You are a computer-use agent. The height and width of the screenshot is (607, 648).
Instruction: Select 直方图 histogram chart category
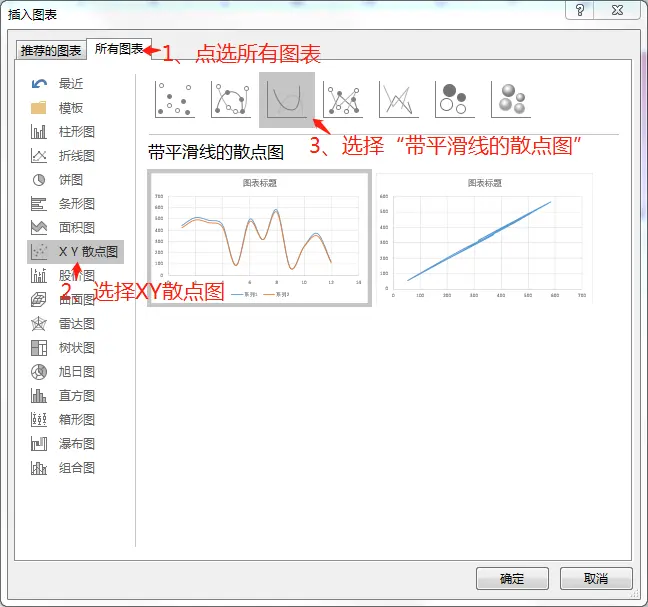[x=63, y=395]
